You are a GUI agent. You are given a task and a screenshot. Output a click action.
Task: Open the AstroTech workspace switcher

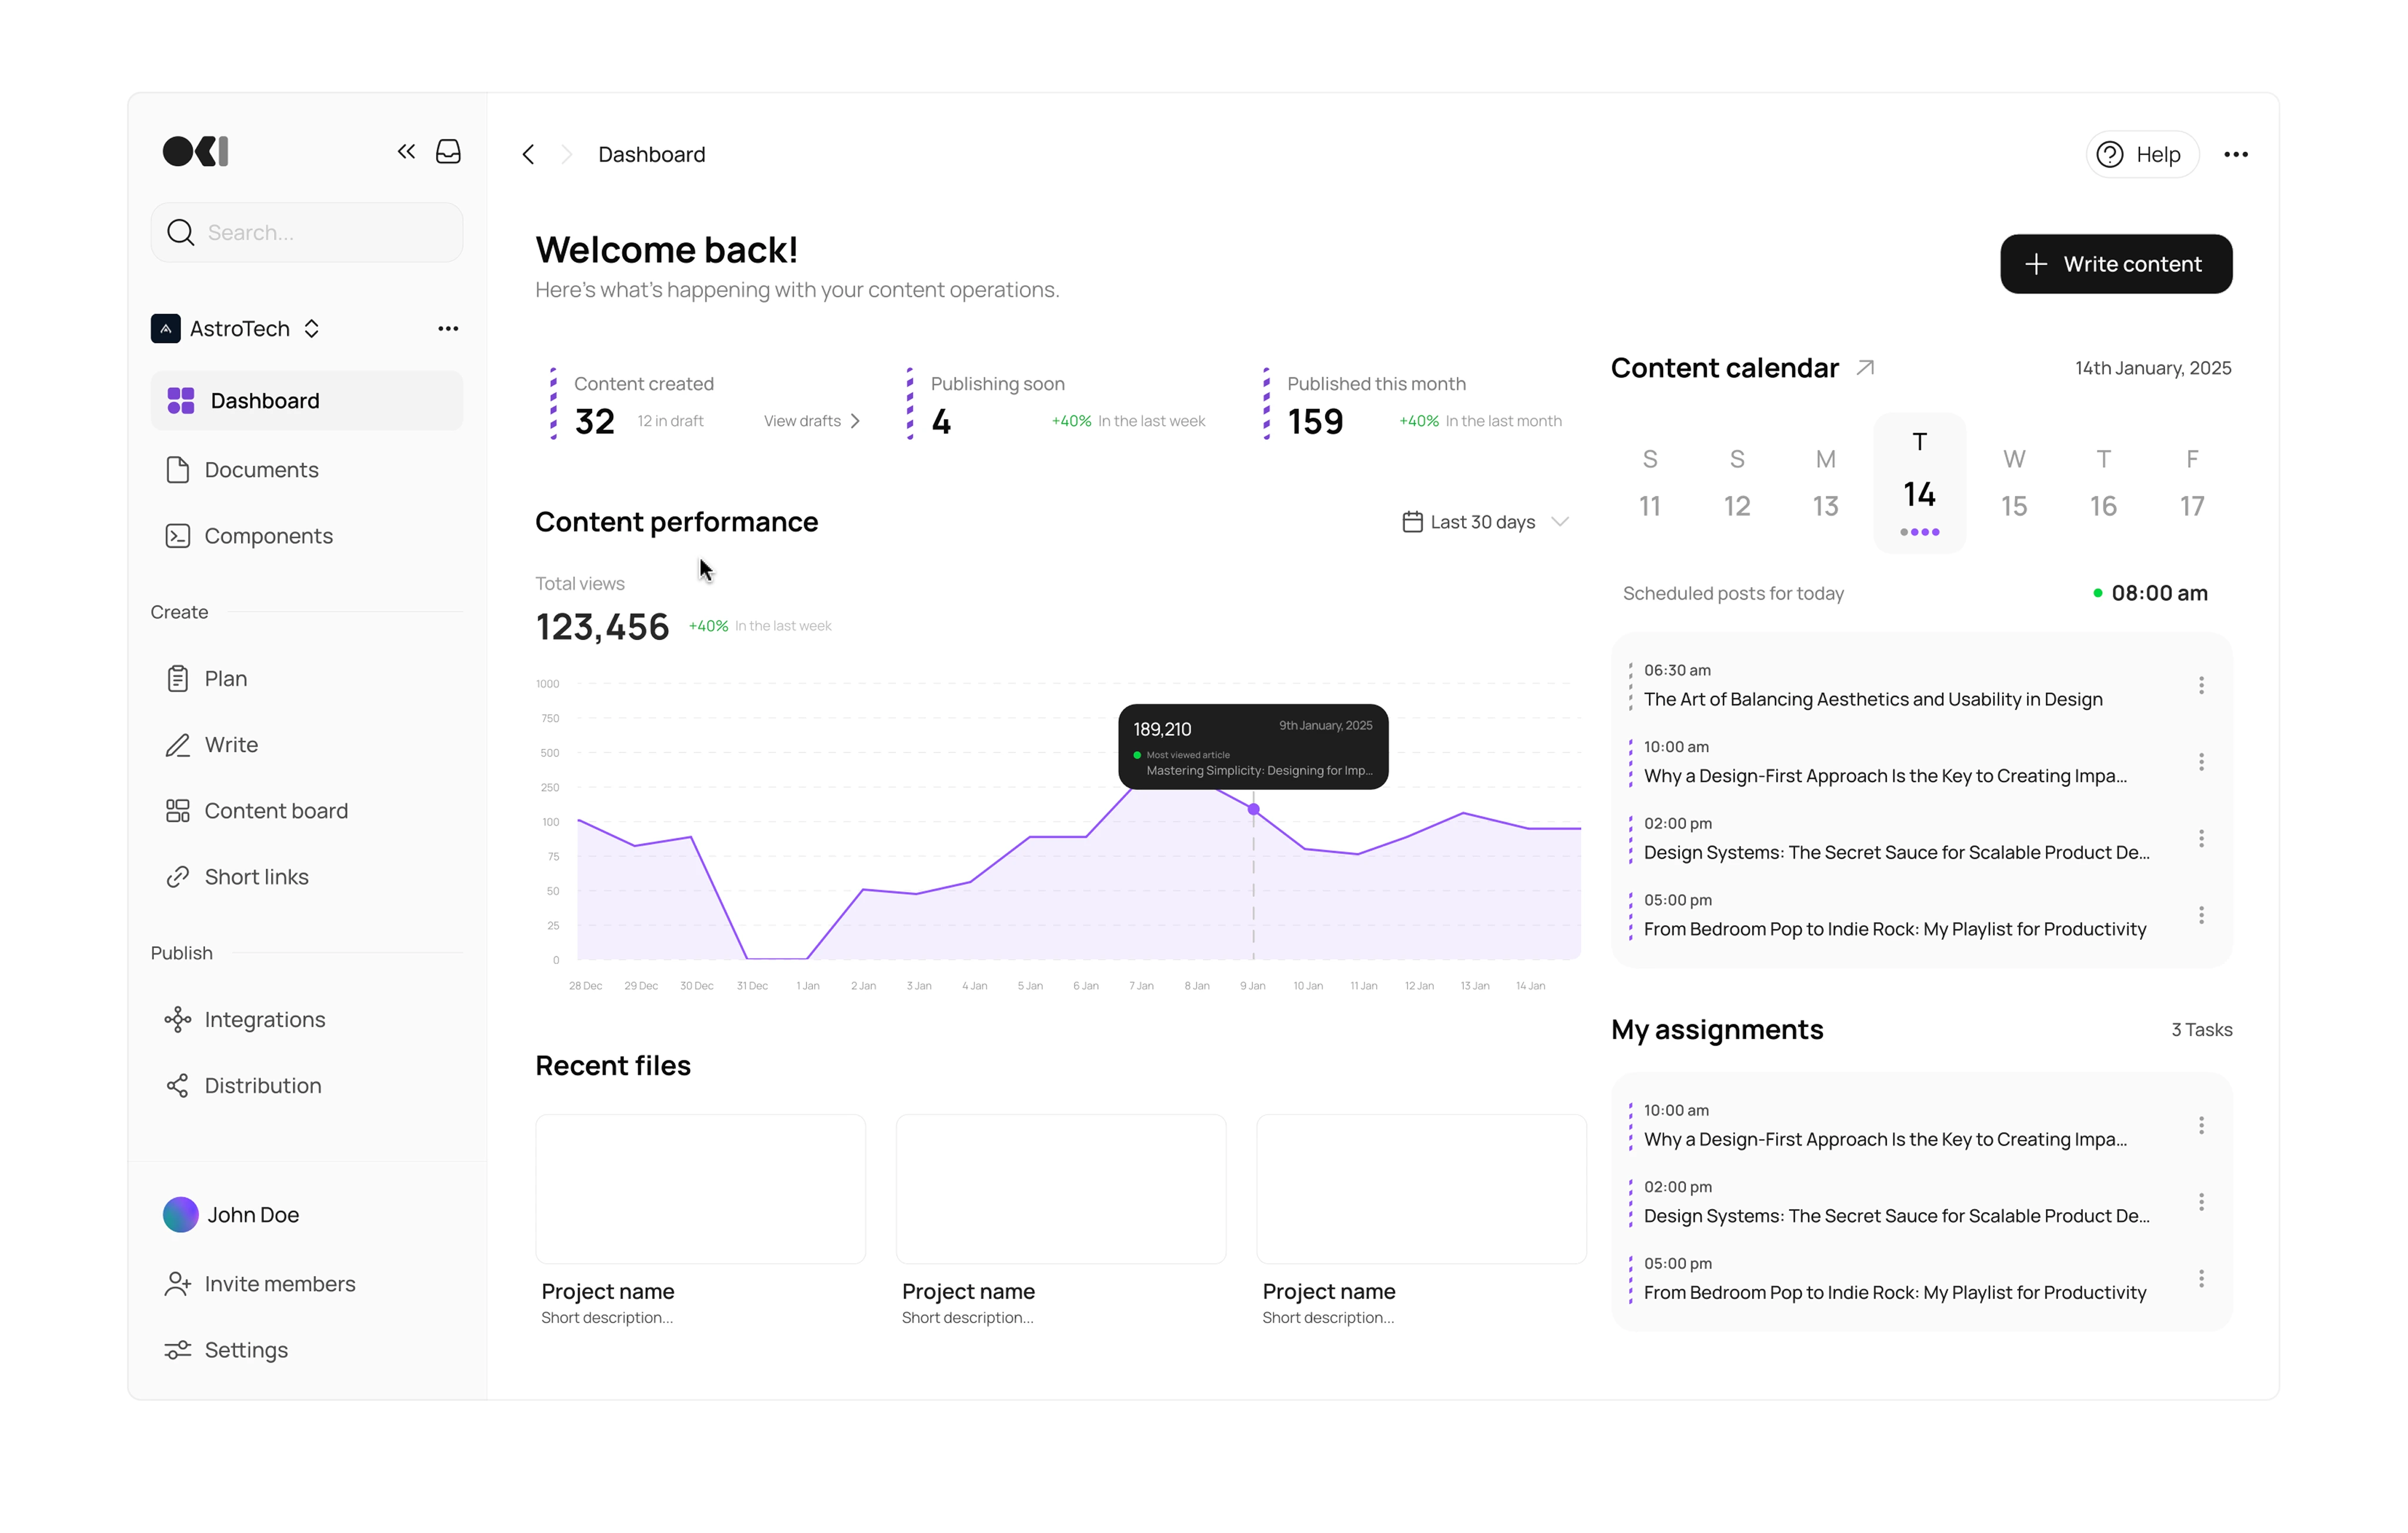click(236, 329)
